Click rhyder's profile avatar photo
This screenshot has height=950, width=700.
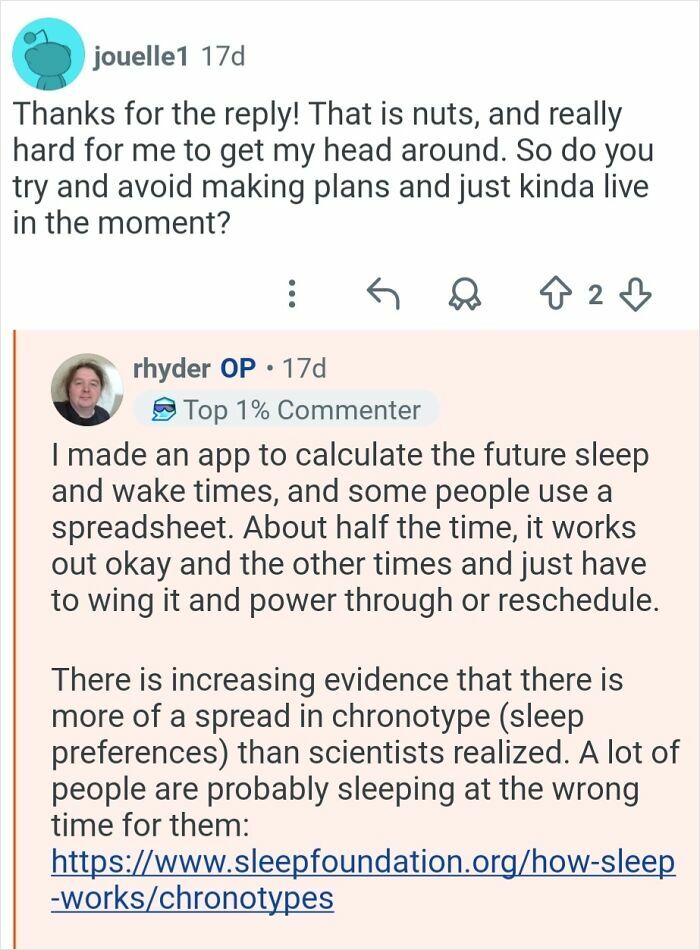pyautogui.click(x=85, y=392)
